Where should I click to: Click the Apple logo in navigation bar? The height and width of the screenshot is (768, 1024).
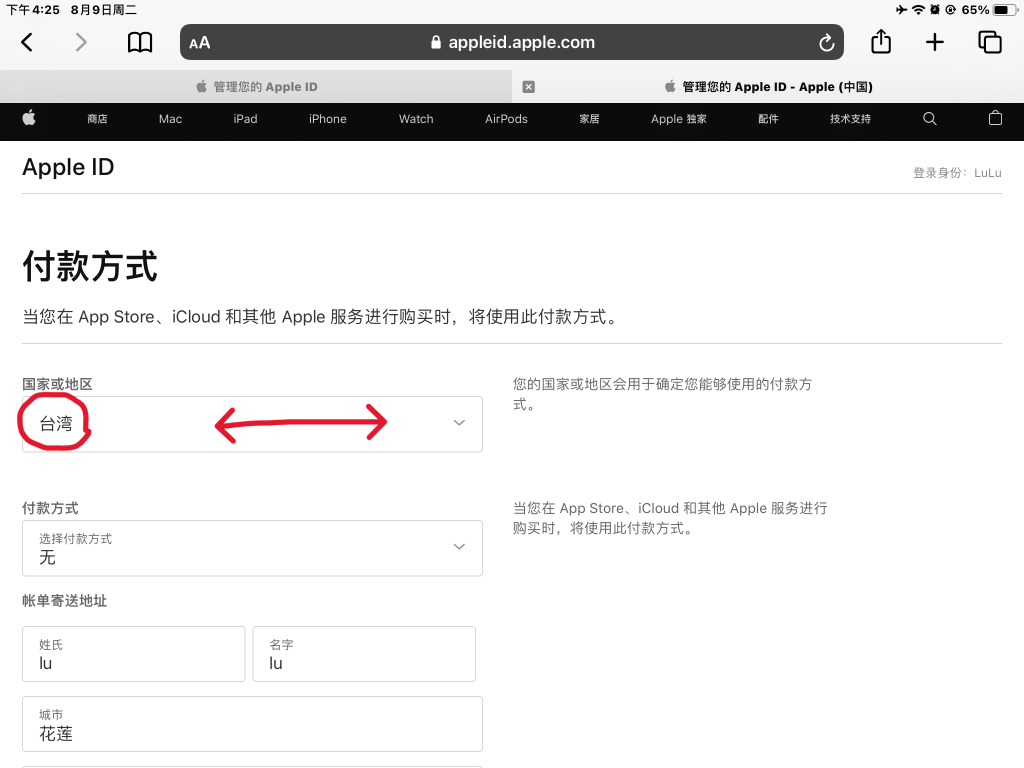pyautogui.click(x=29, y=118)
